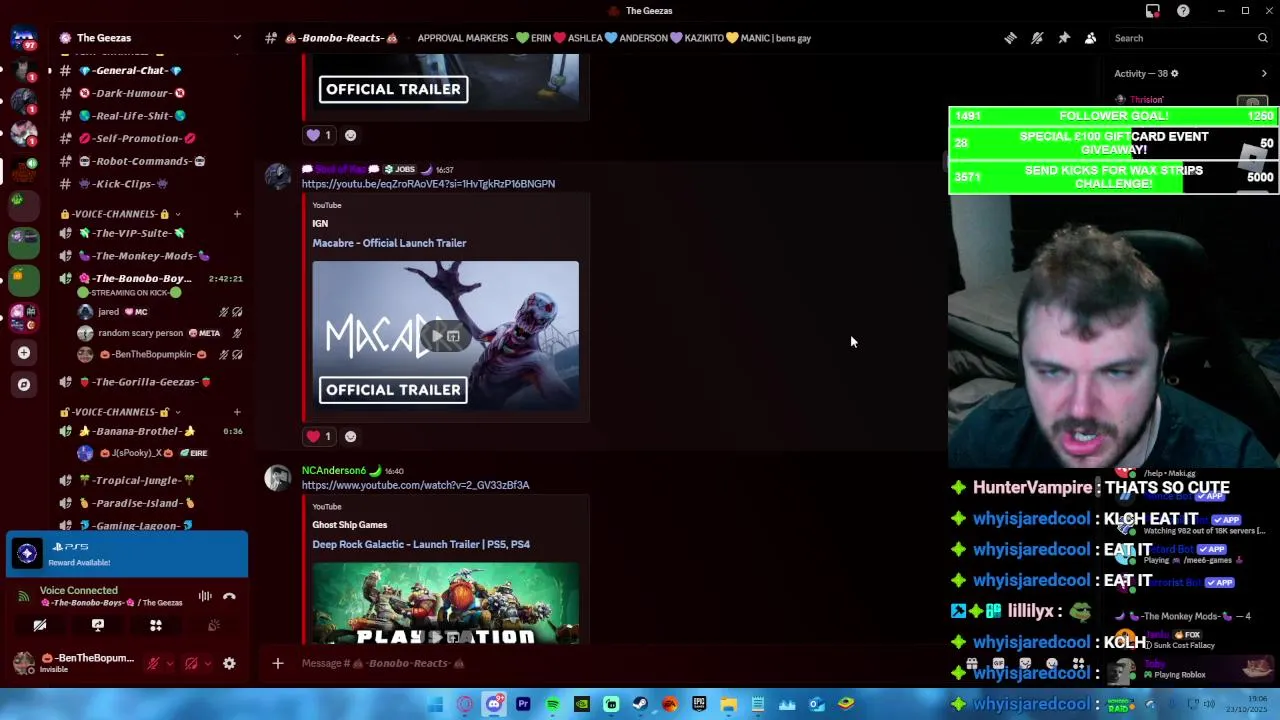Unmute the microphone

[x=153, y=663]
